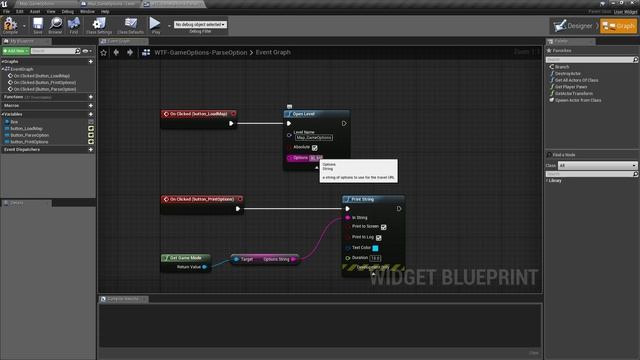Navigate back with the graph left arrow
640x360 pixels.
(116, 52)
